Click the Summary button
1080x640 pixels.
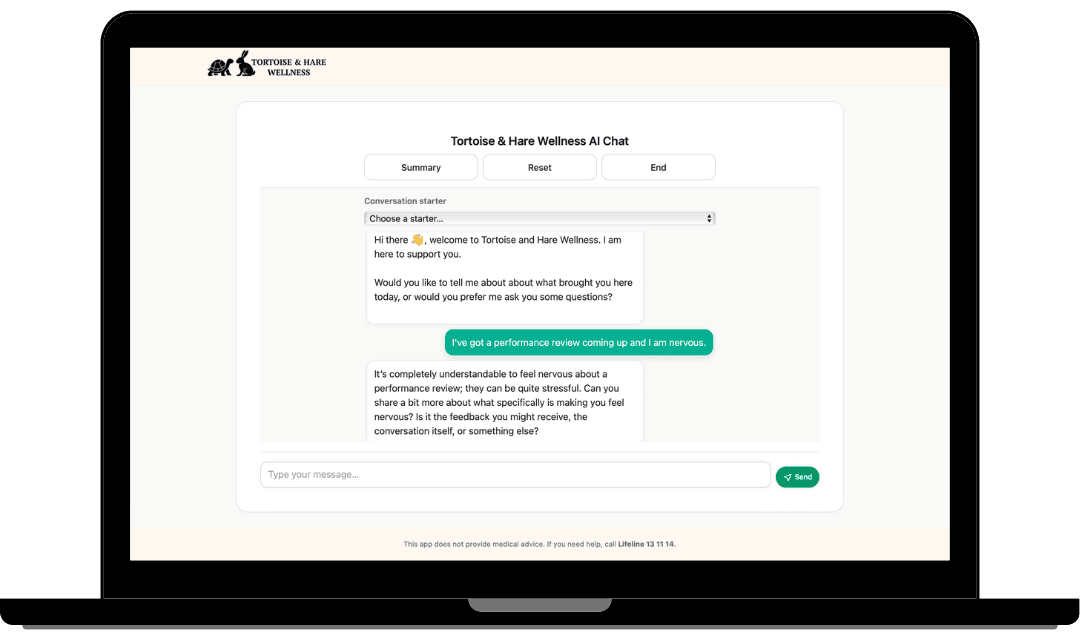point(421,167)
